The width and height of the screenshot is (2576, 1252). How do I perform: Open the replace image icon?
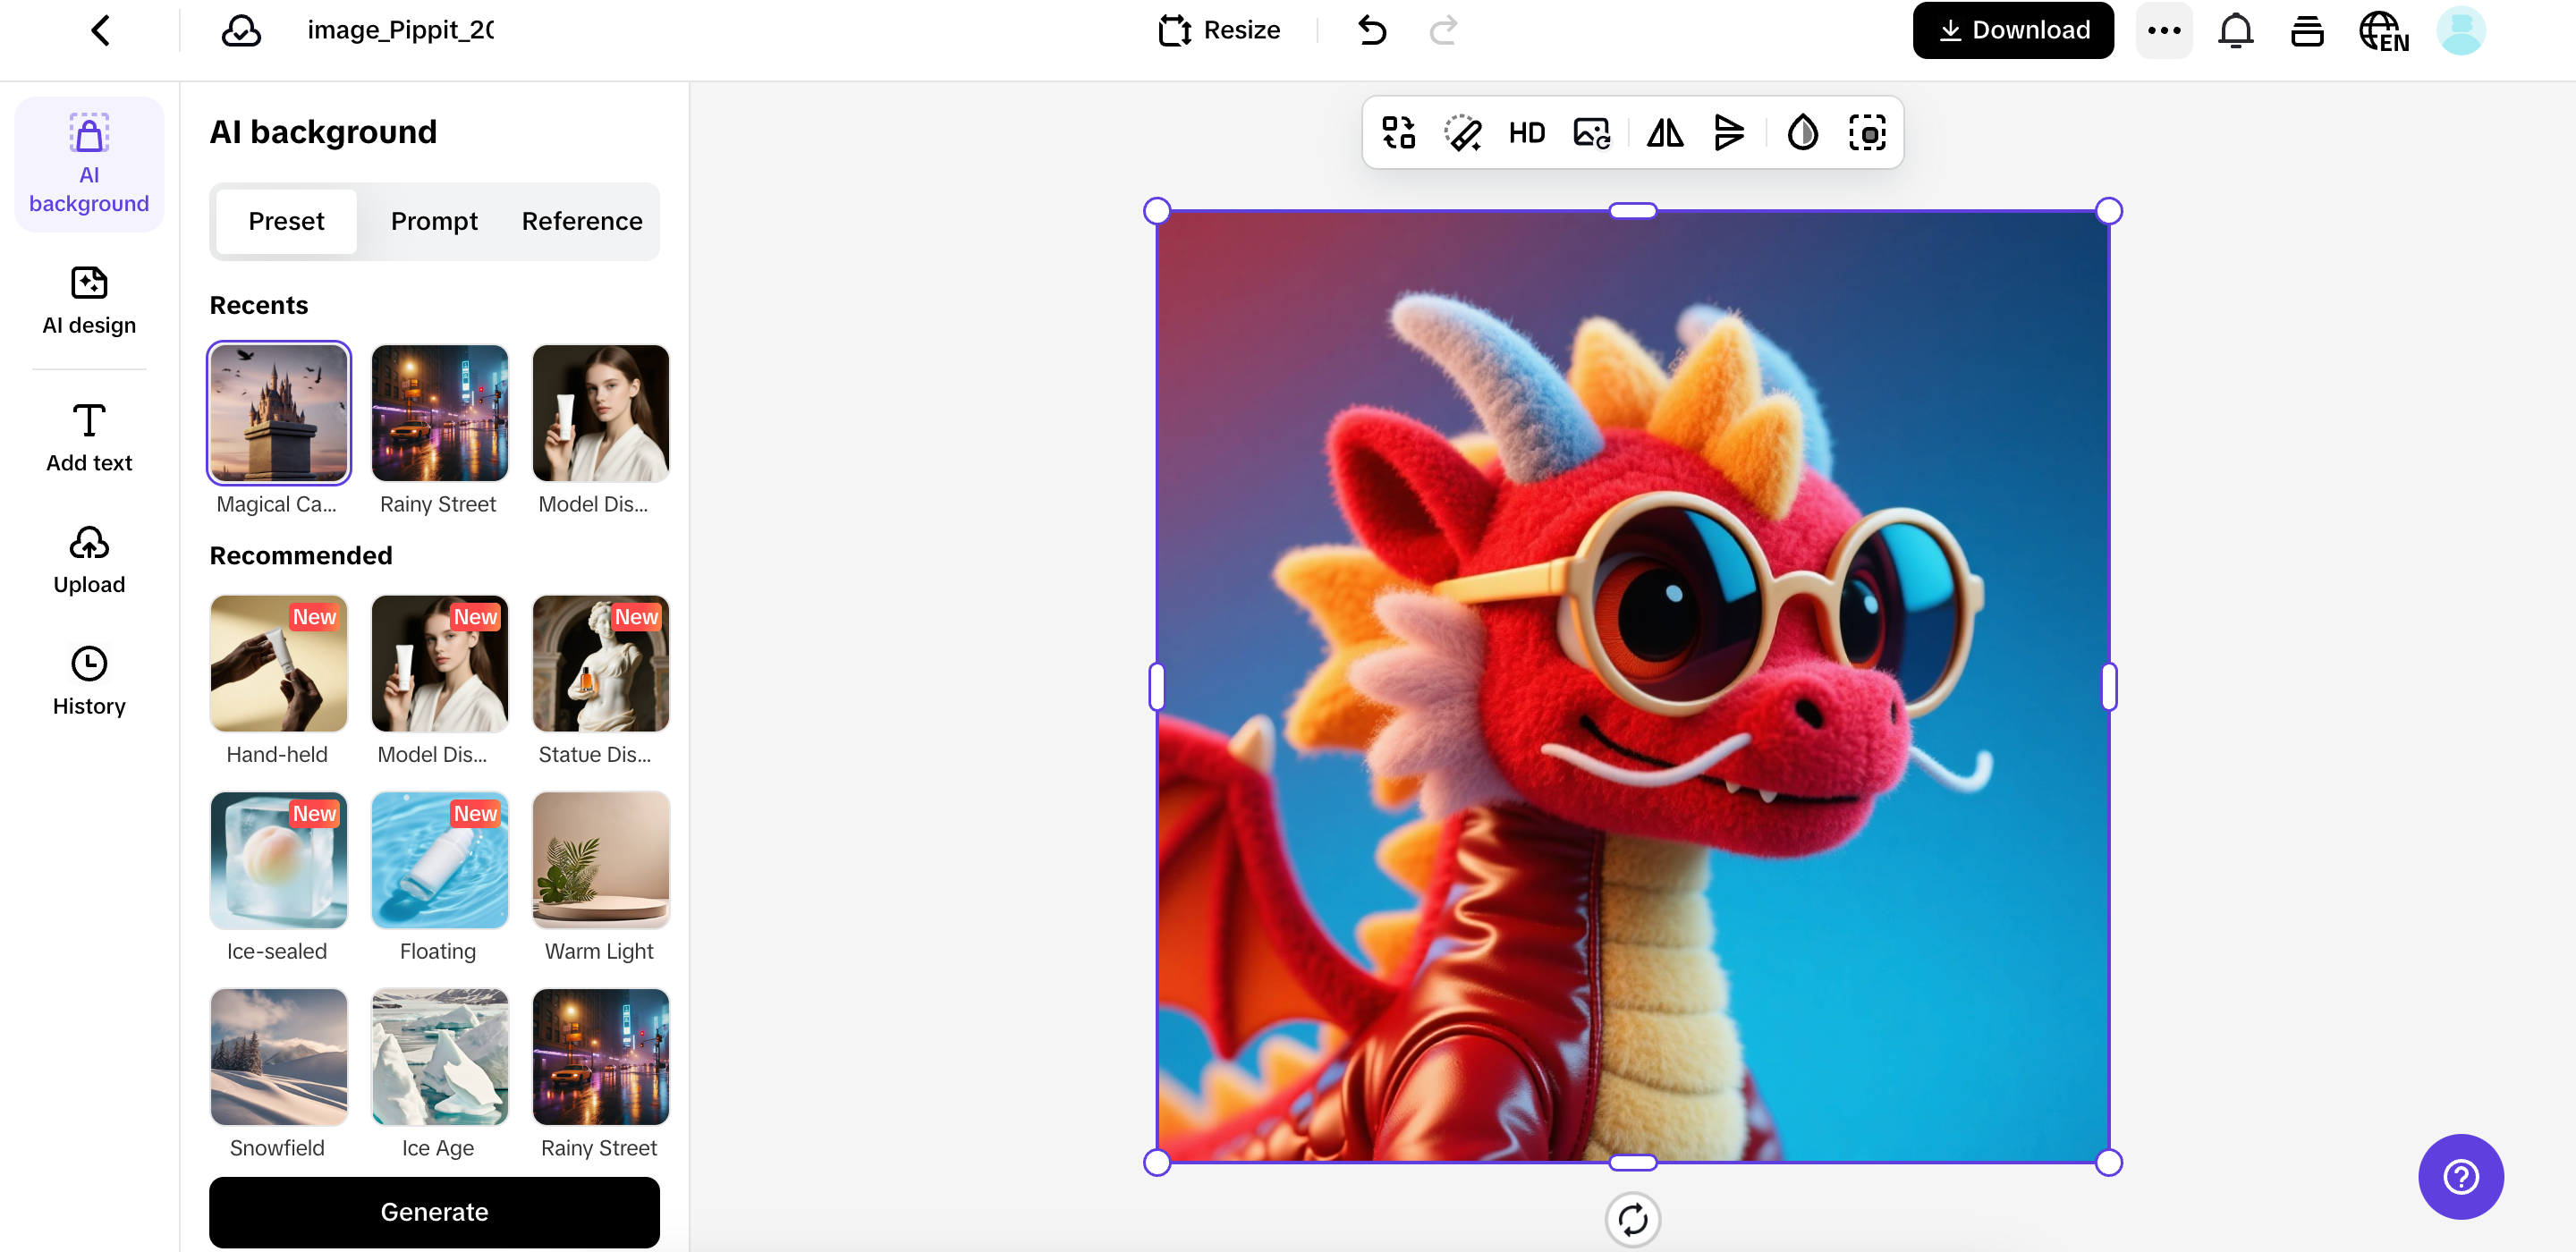click(1591, 133)
